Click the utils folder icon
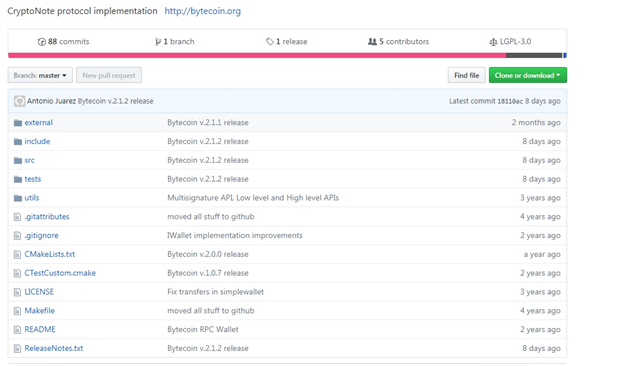Image resolution: width=628 pixels, height=366 pixels. point(18,198)
